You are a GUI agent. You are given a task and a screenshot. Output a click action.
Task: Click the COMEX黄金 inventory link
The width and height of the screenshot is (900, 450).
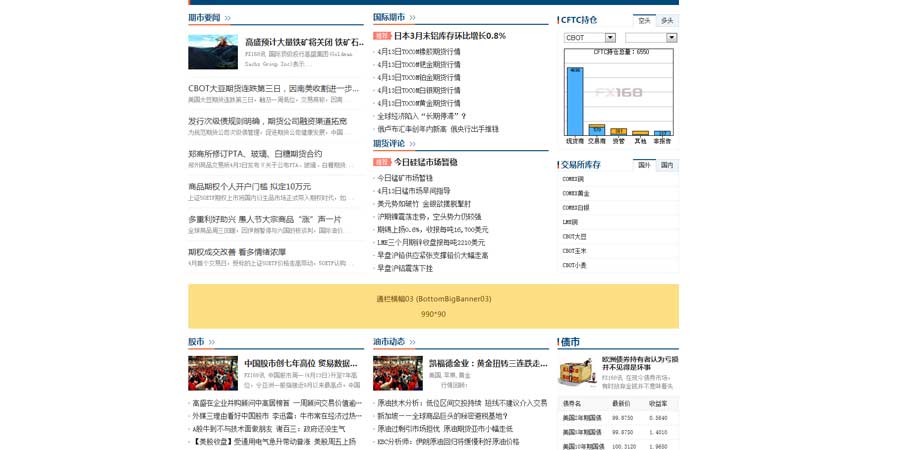click(576, 193)
